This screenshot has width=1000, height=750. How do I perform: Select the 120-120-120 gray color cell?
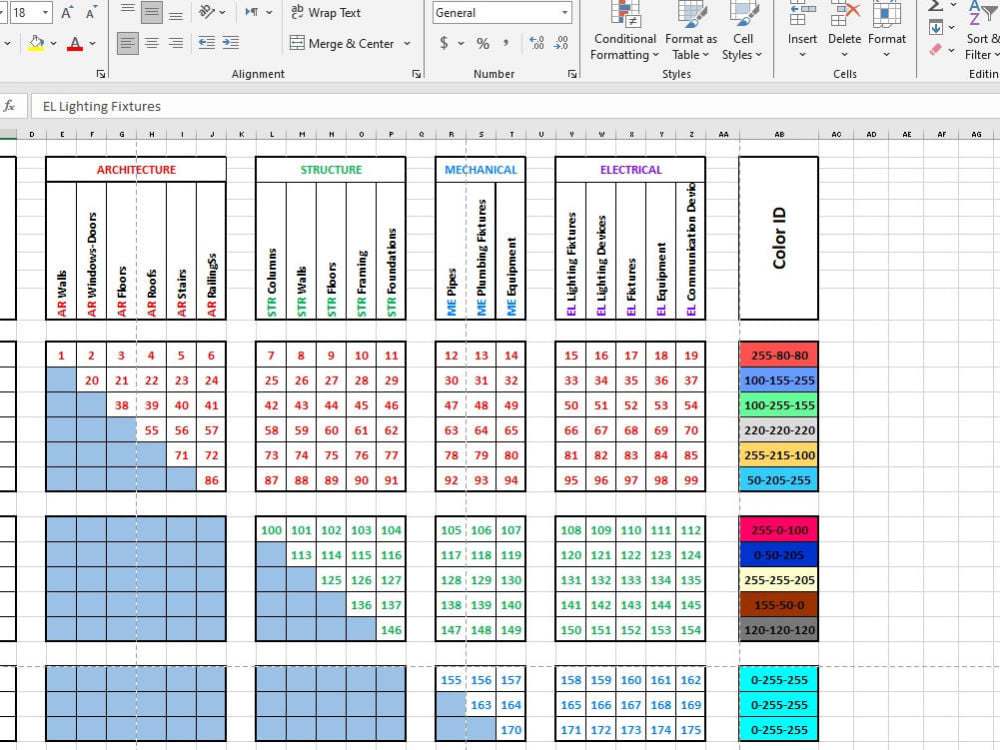pos(779,629)
